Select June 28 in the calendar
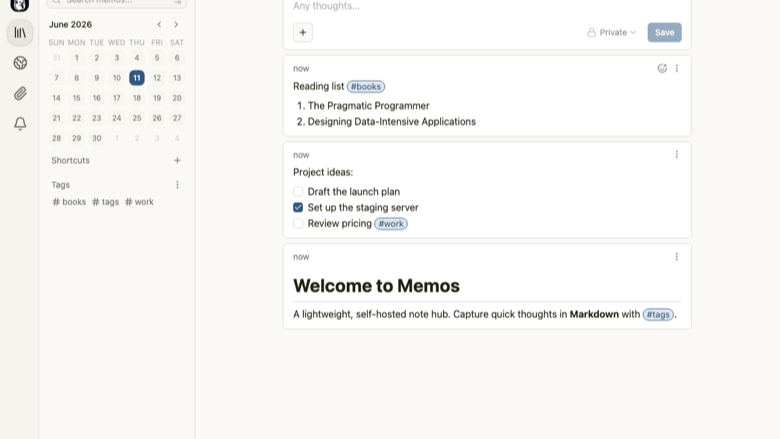This screenshot has width=780, height=439. click(56, 138)
